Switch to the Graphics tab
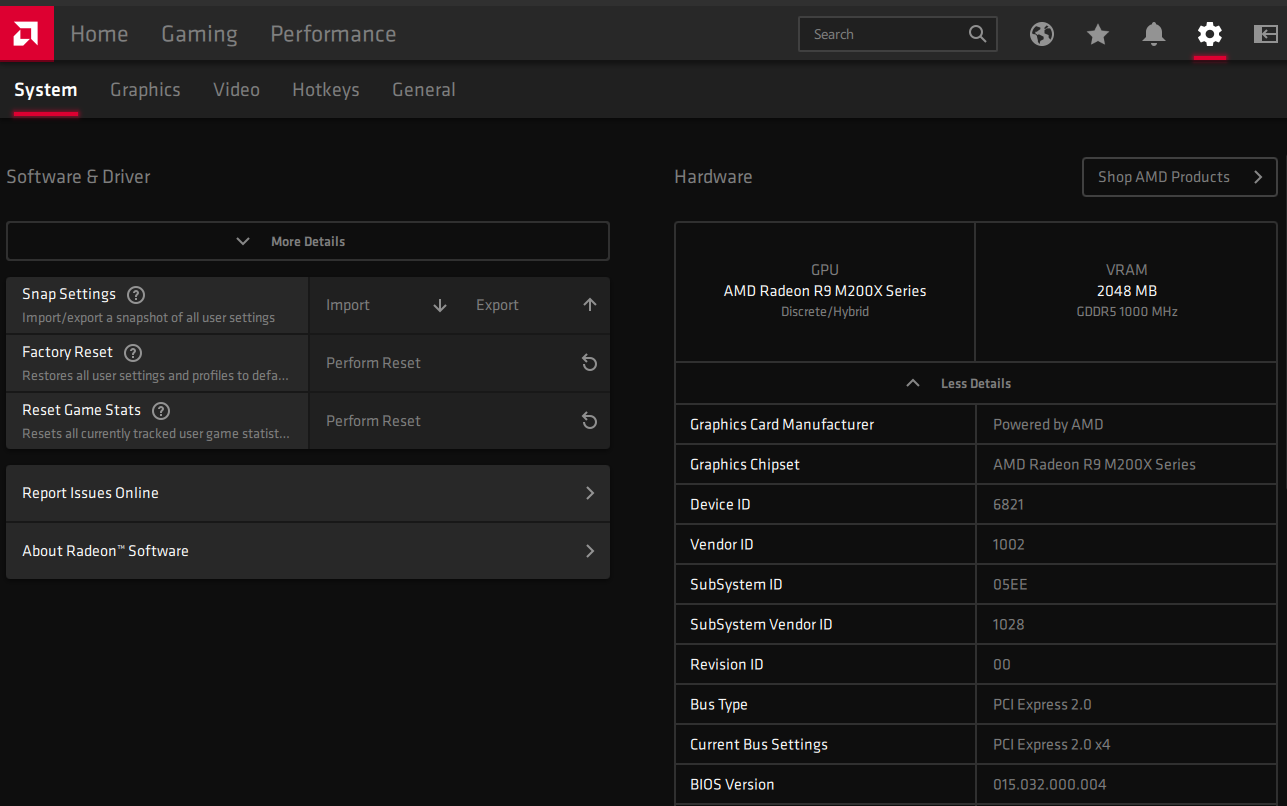This screenshot has height=806, width=1287. pos(145,90)
